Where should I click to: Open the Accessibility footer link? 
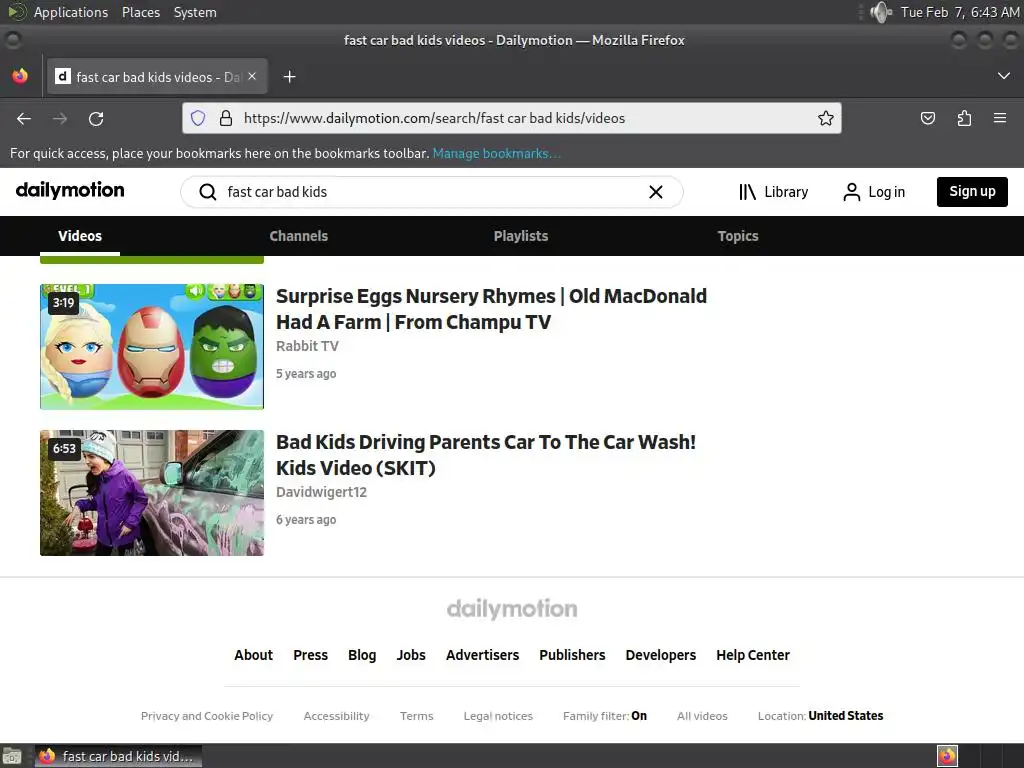336,716
